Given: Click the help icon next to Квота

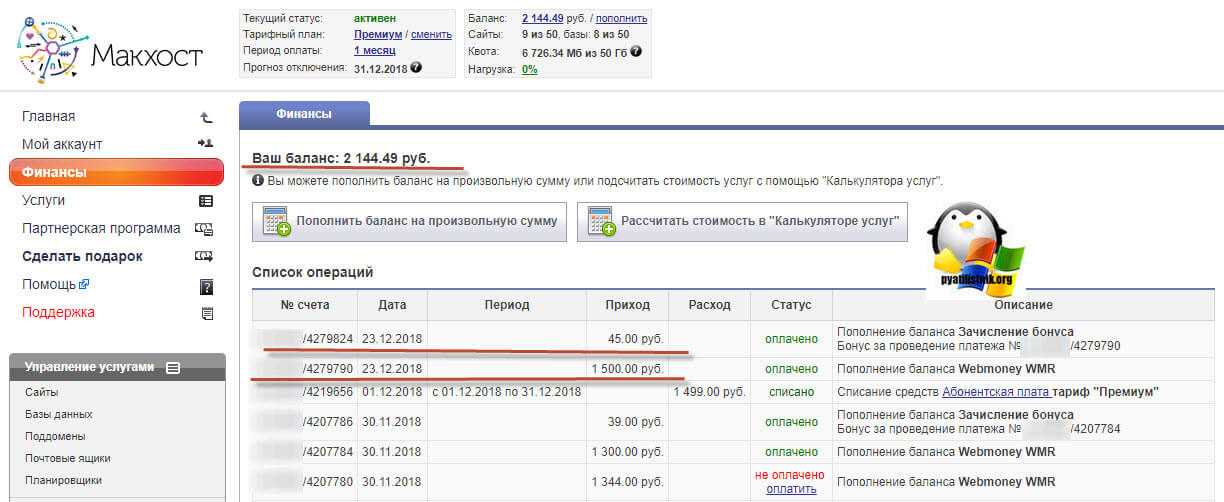Looking at the screenshot, I should click(636, 51).
